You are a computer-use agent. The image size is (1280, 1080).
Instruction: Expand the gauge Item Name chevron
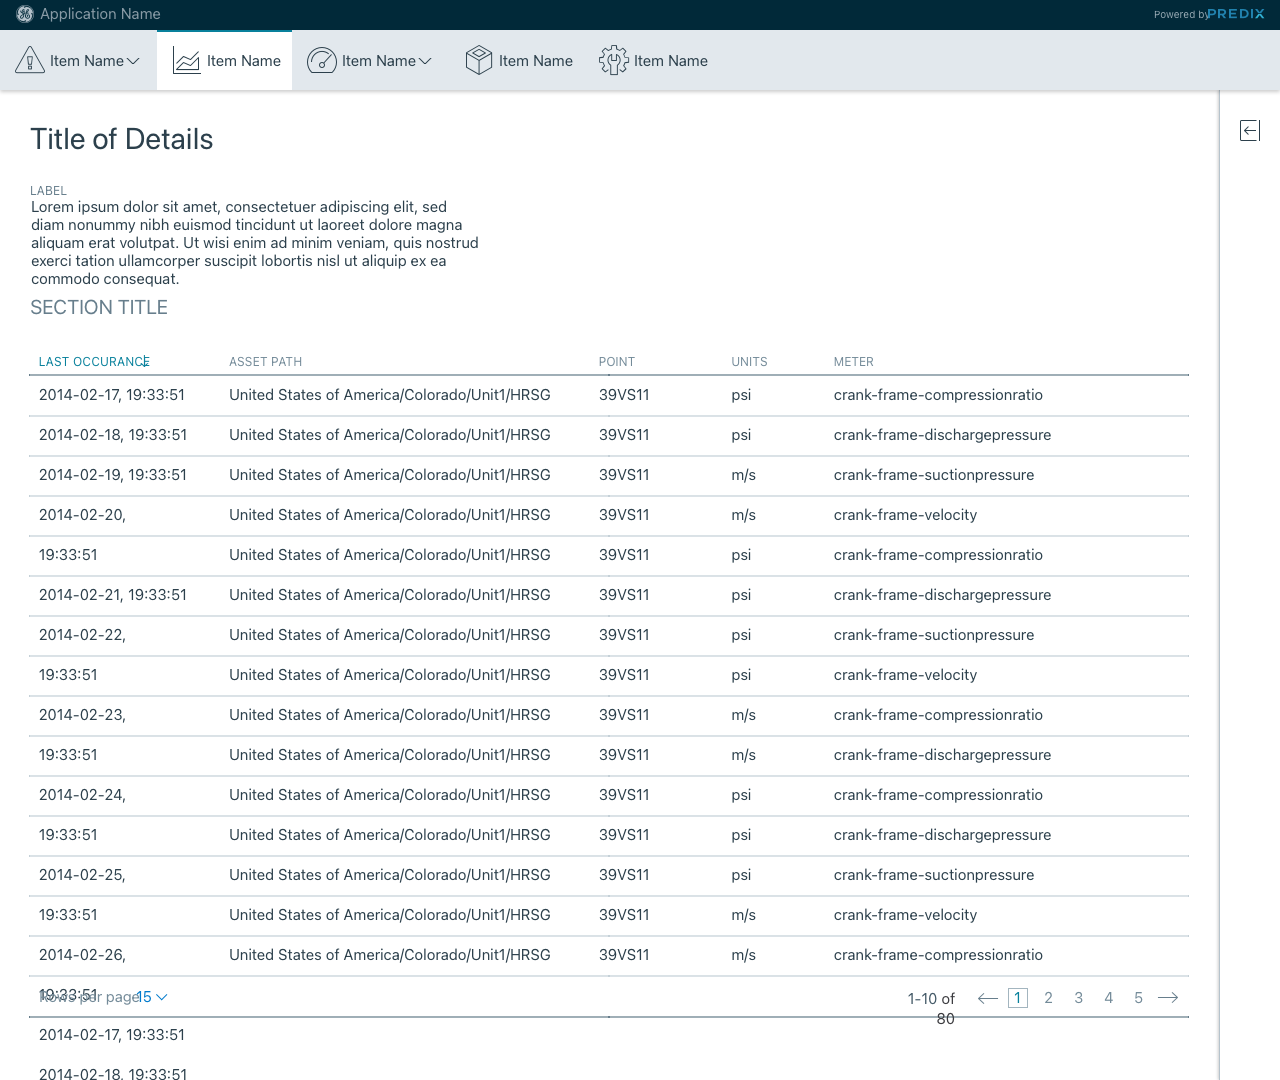[425, 61]
